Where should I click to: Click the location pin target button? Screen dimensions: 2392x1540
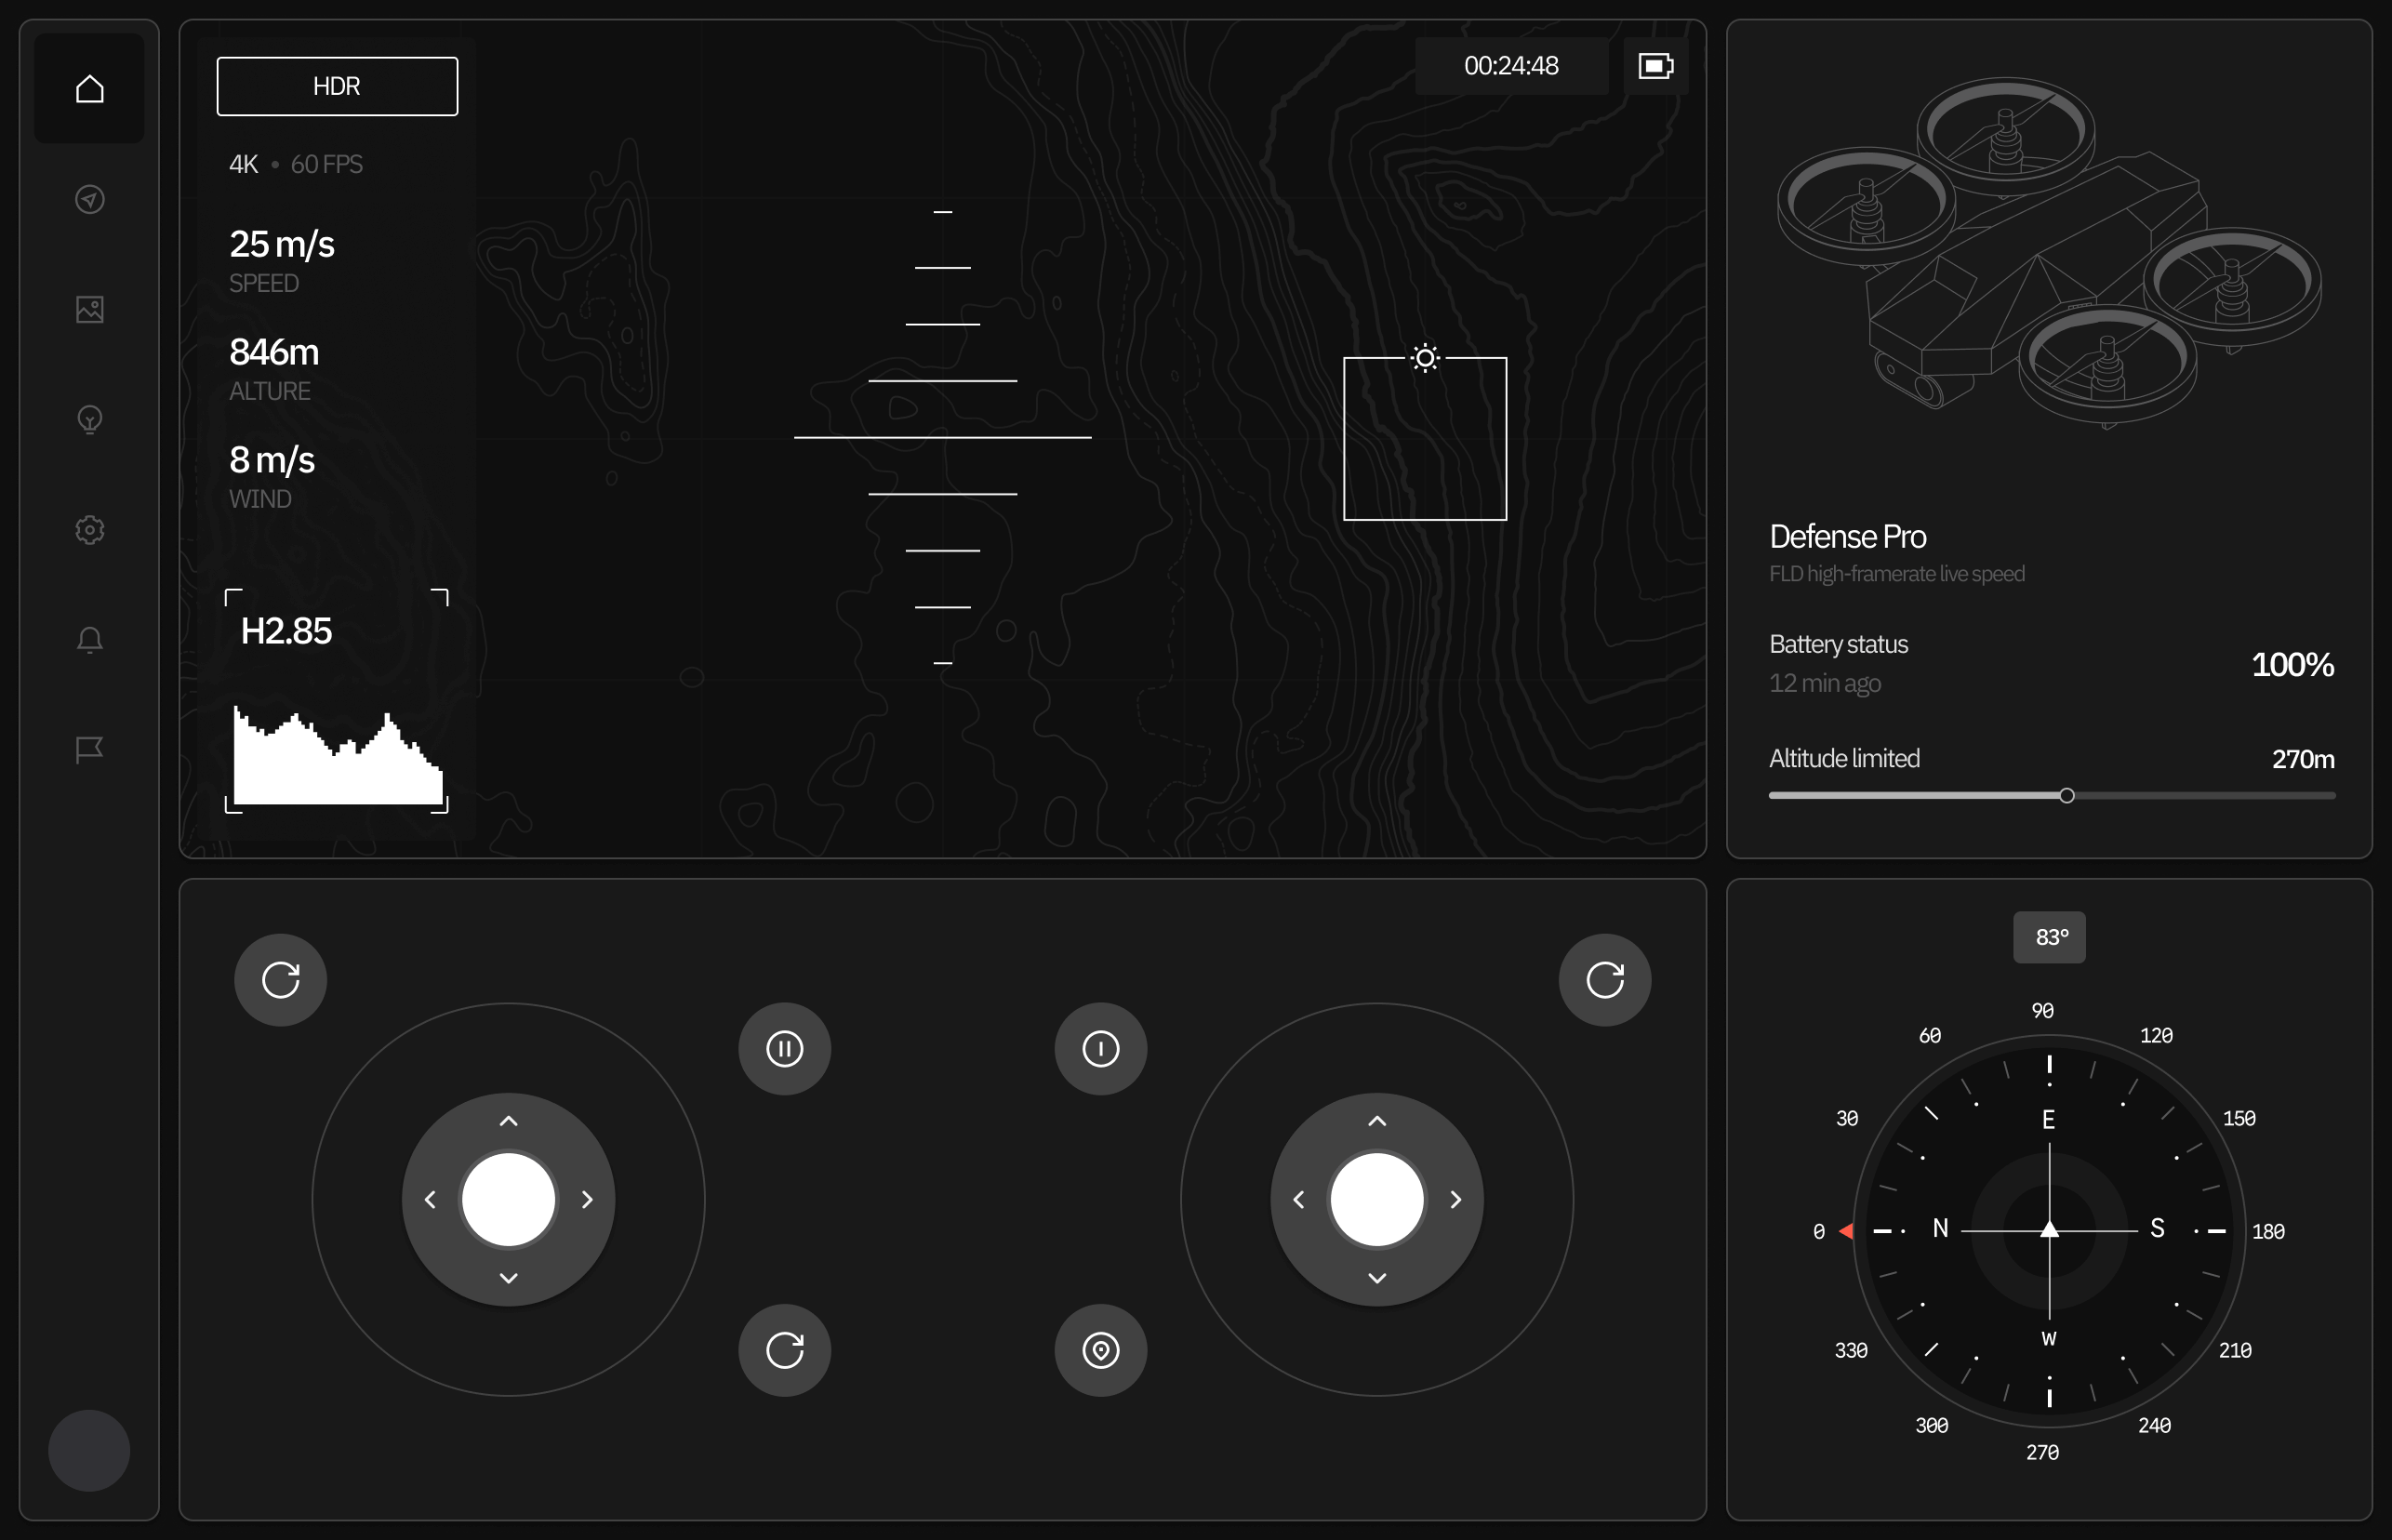point(1101,1350)
